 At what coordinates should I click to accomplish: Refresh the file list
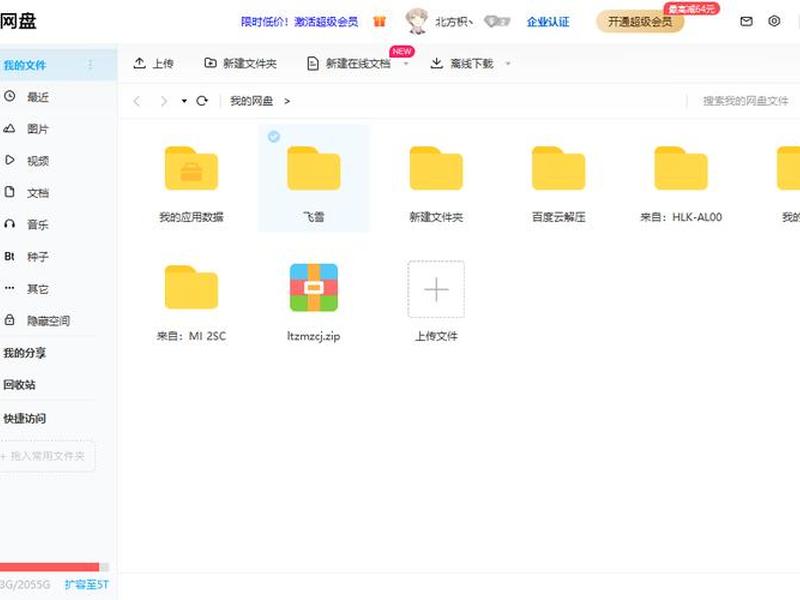tap(202, 101)
